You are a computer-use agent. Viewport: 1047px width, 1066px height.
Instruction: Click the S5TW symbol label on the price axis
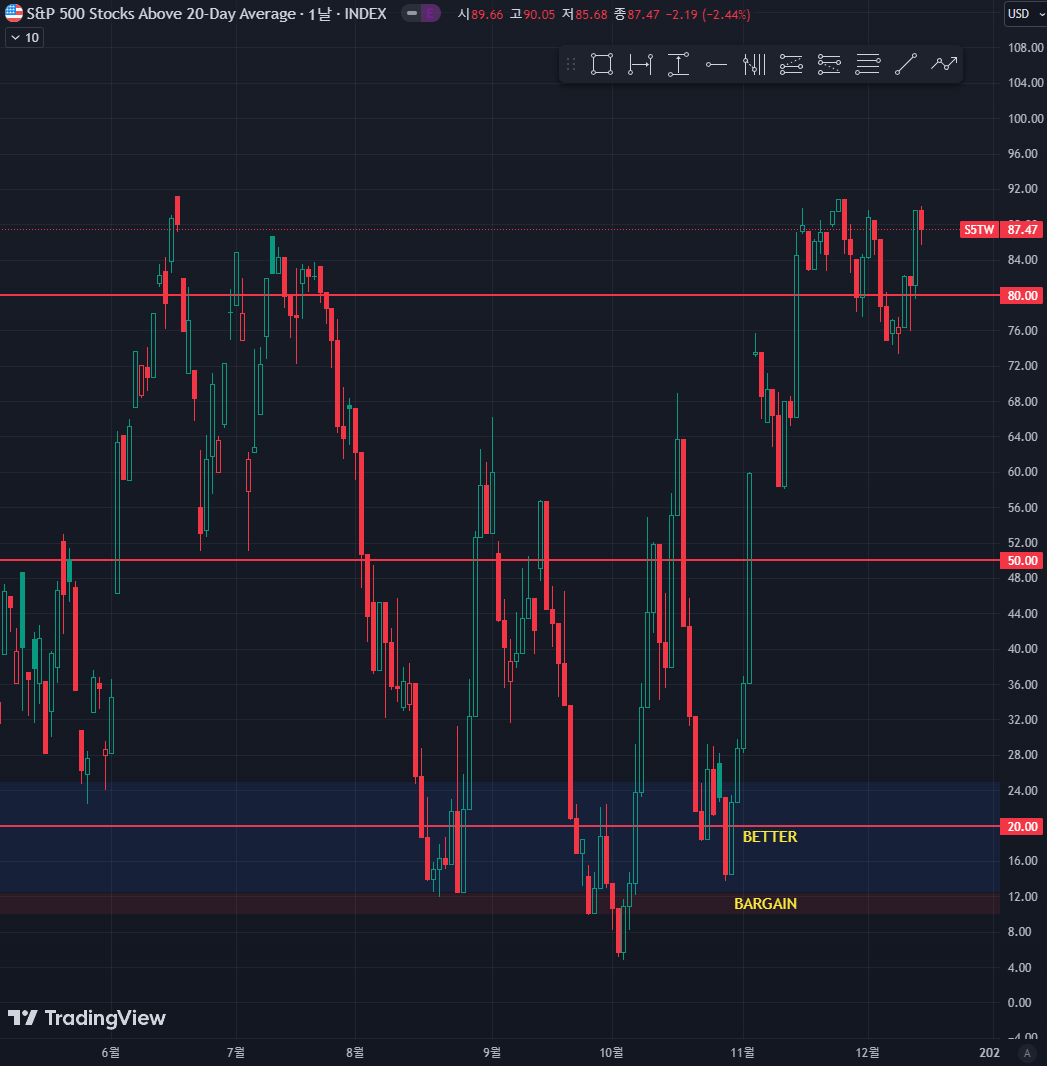click(x=978, y=230)
